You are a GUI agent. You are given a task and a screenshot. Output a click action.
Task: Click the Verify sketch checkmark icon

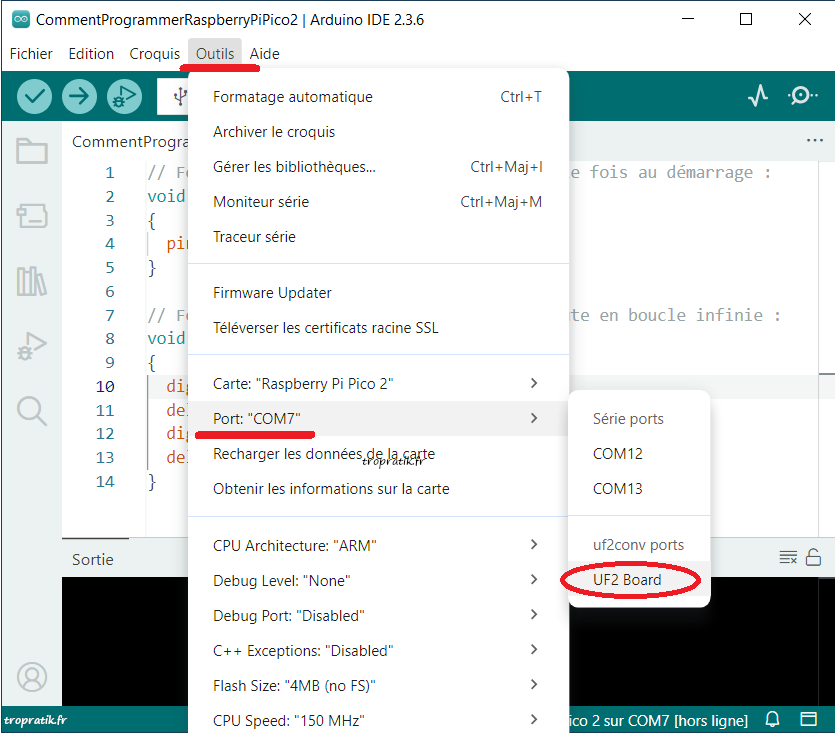tap(33, 96)
